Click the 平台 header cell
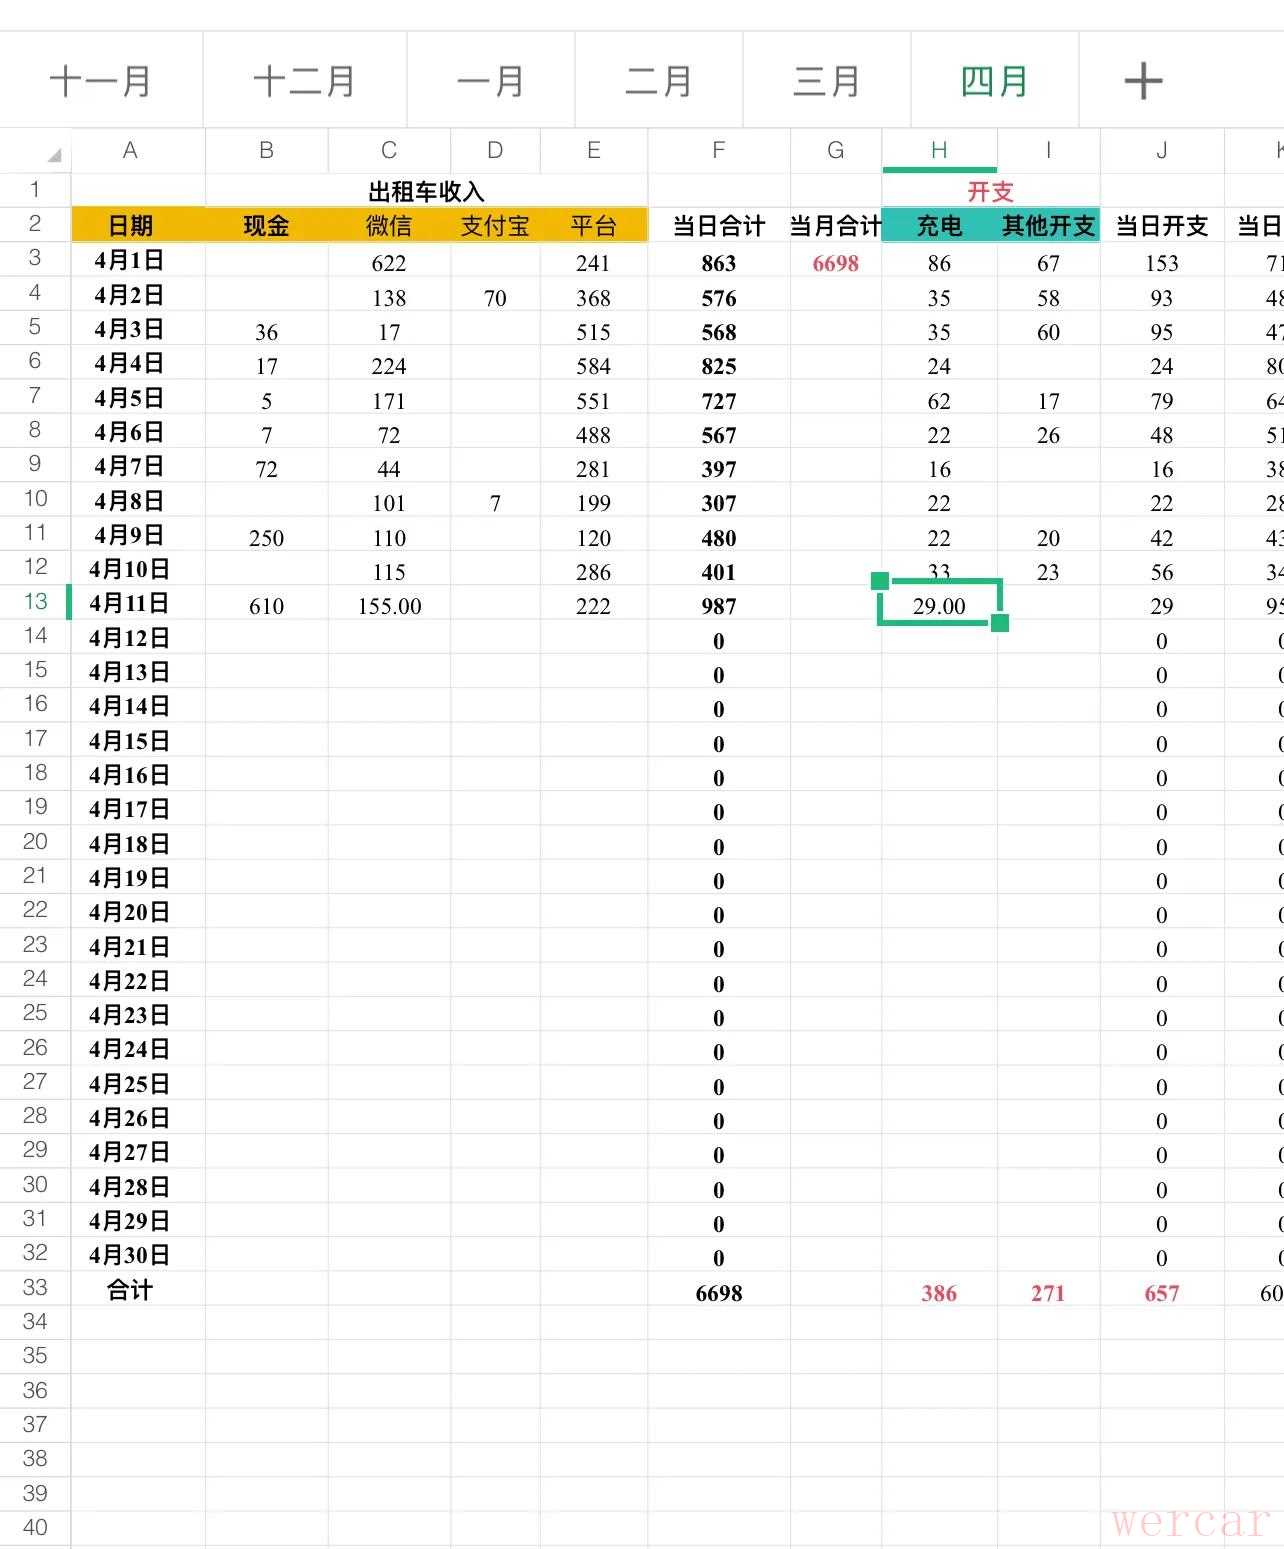Viewport: 1284px width, 1549px height. (594, 225)
